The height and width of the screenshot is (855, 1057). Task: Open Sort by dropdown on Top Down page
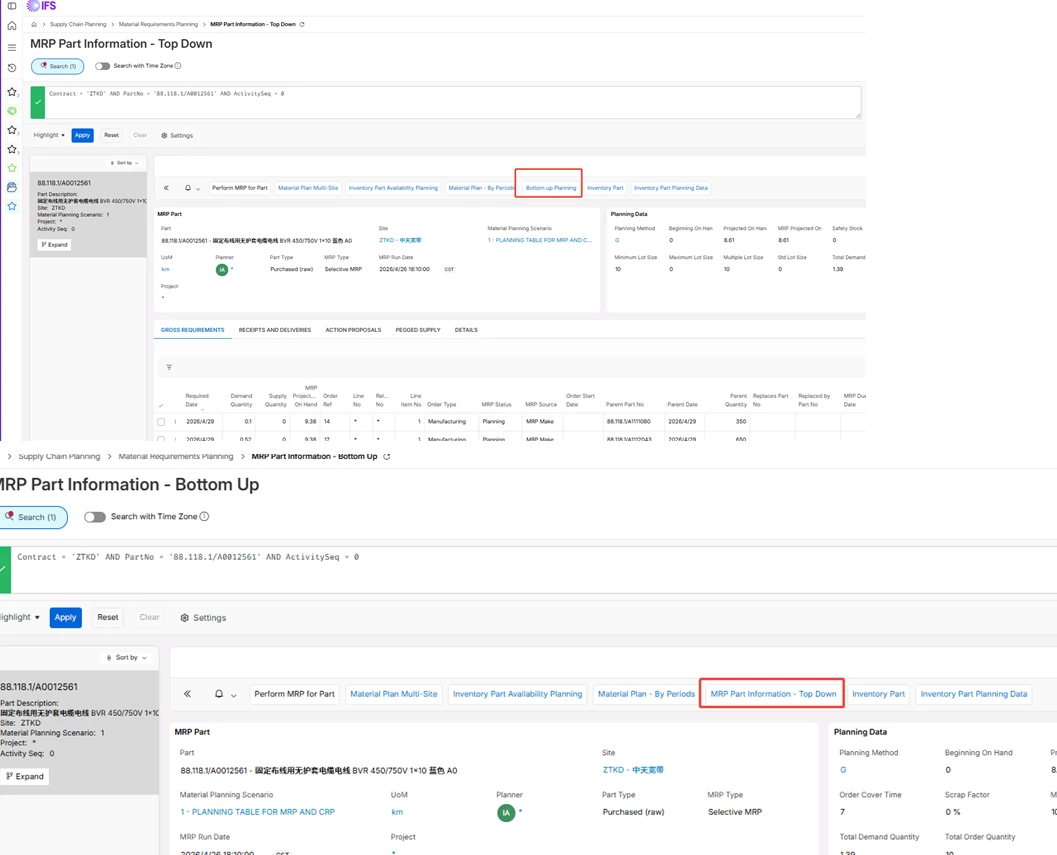[125, 163]
